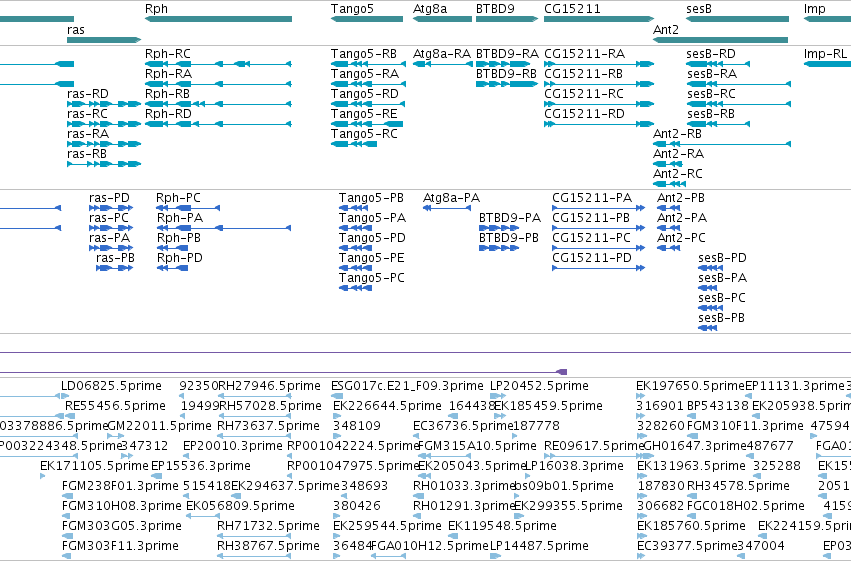
Task: Click the BTBD9 gene label
Action: 495,9
